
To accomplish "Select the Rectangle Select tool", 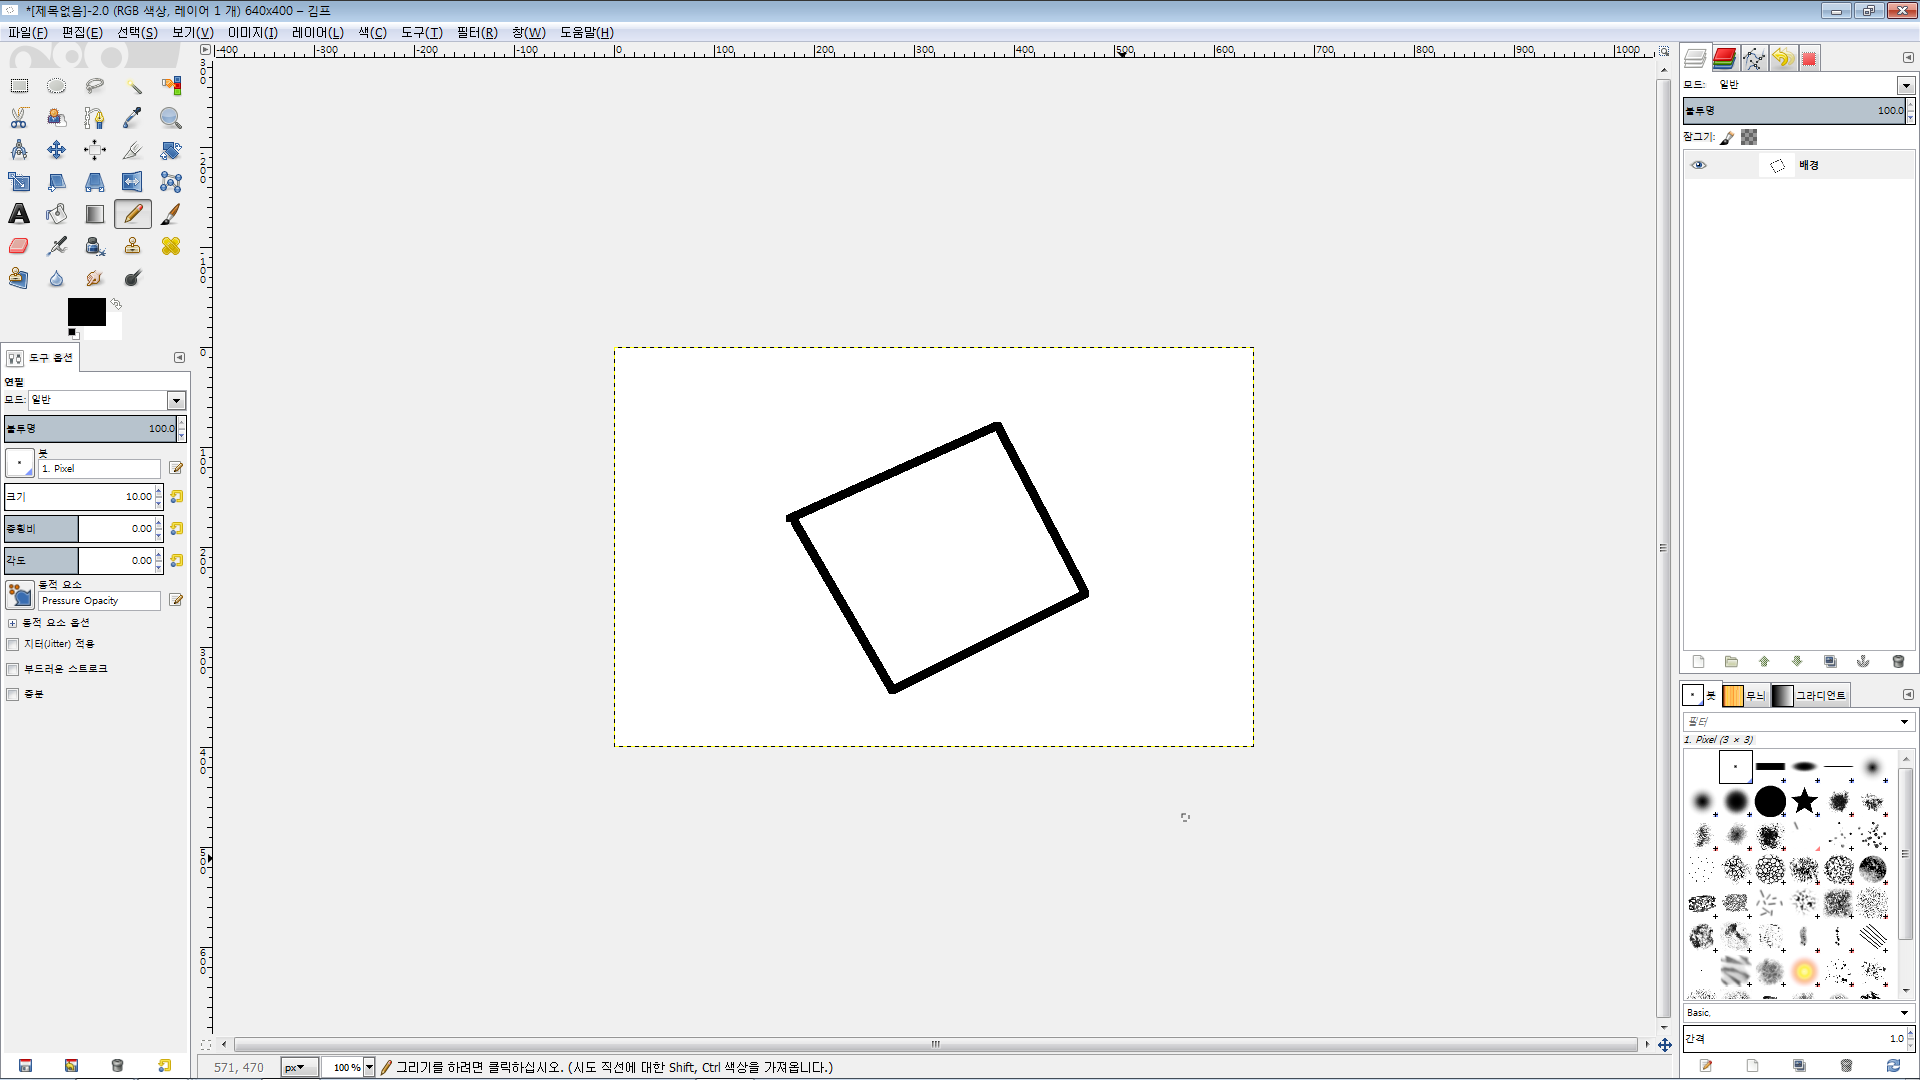I will point(19,86).
